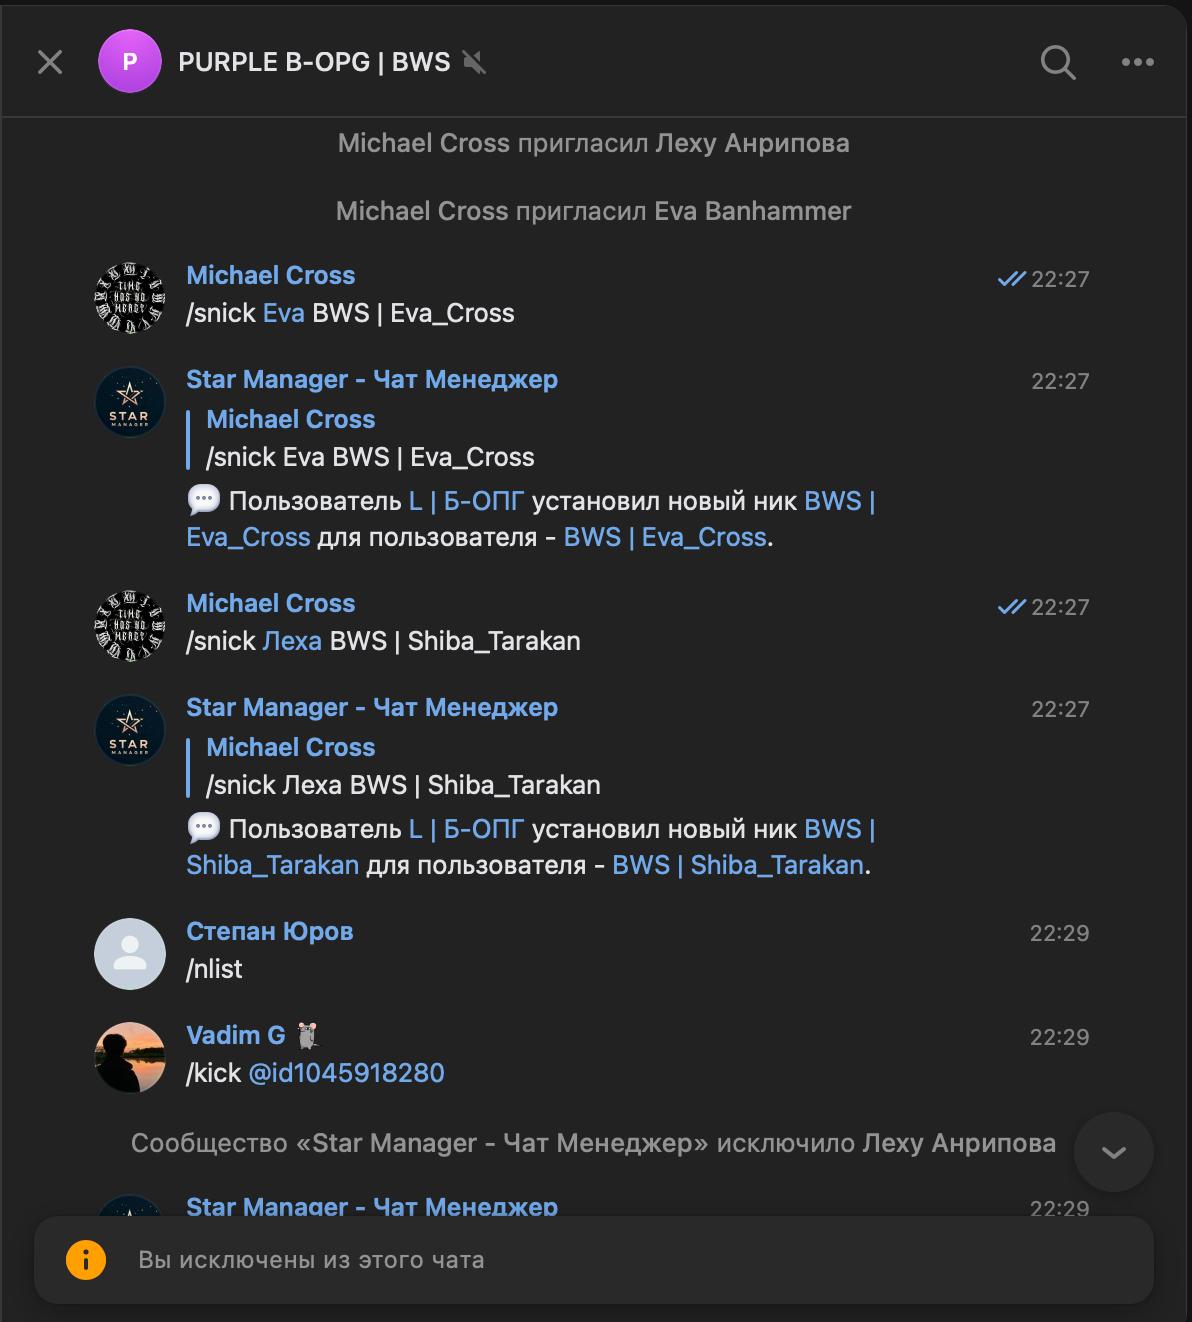Open the Степан Юров sender name

(x=270, y=931)
